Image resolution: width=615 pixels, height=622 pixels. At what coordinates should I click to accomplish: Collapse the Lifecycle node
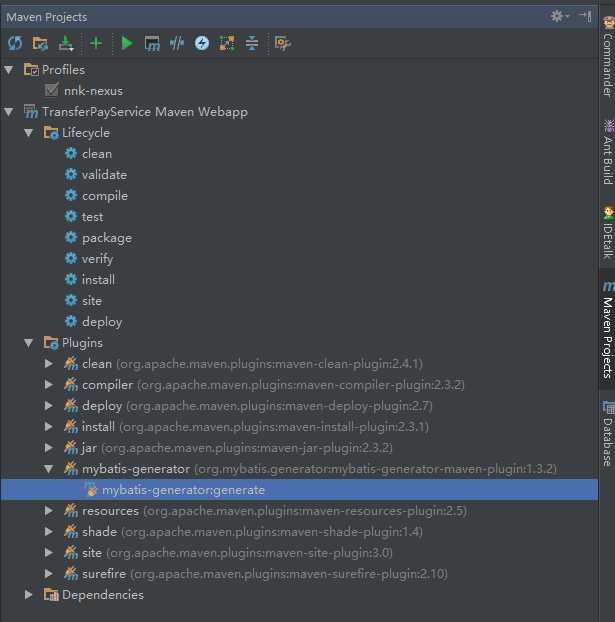29,133
